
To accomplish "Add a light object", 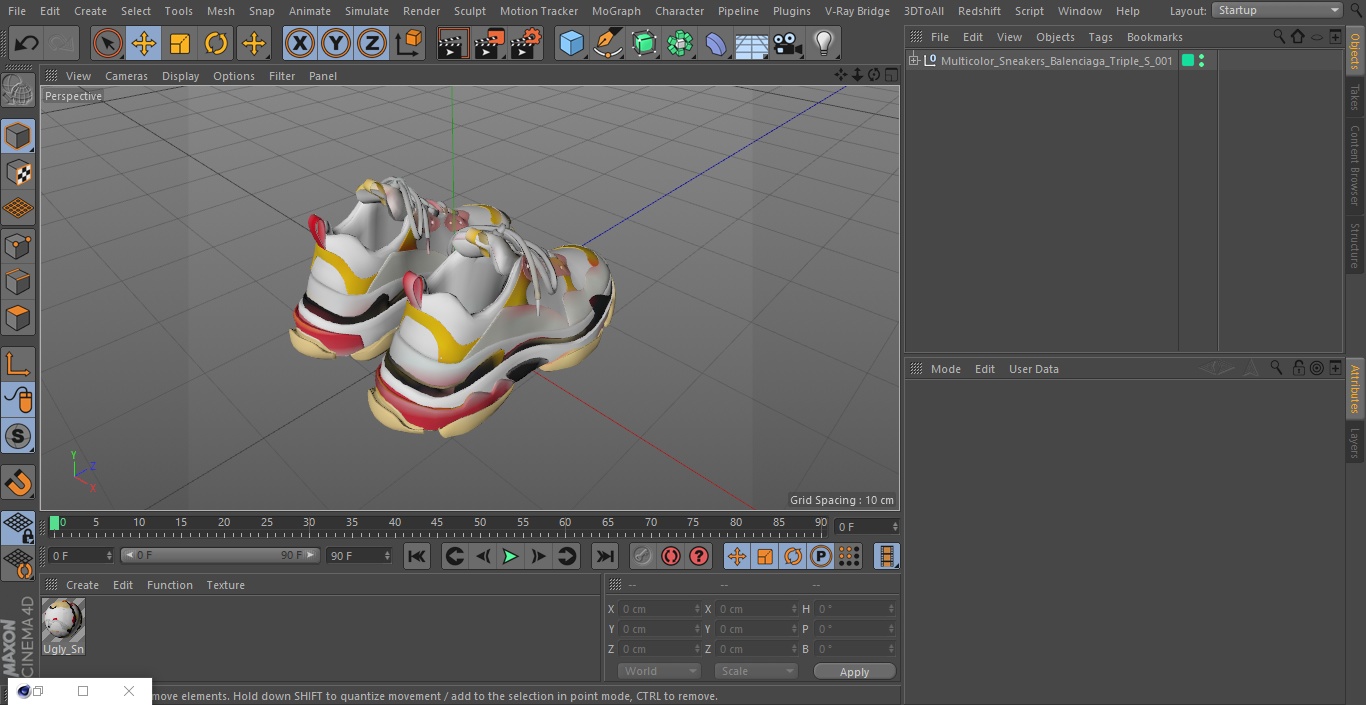I will [x=824, y=43].
